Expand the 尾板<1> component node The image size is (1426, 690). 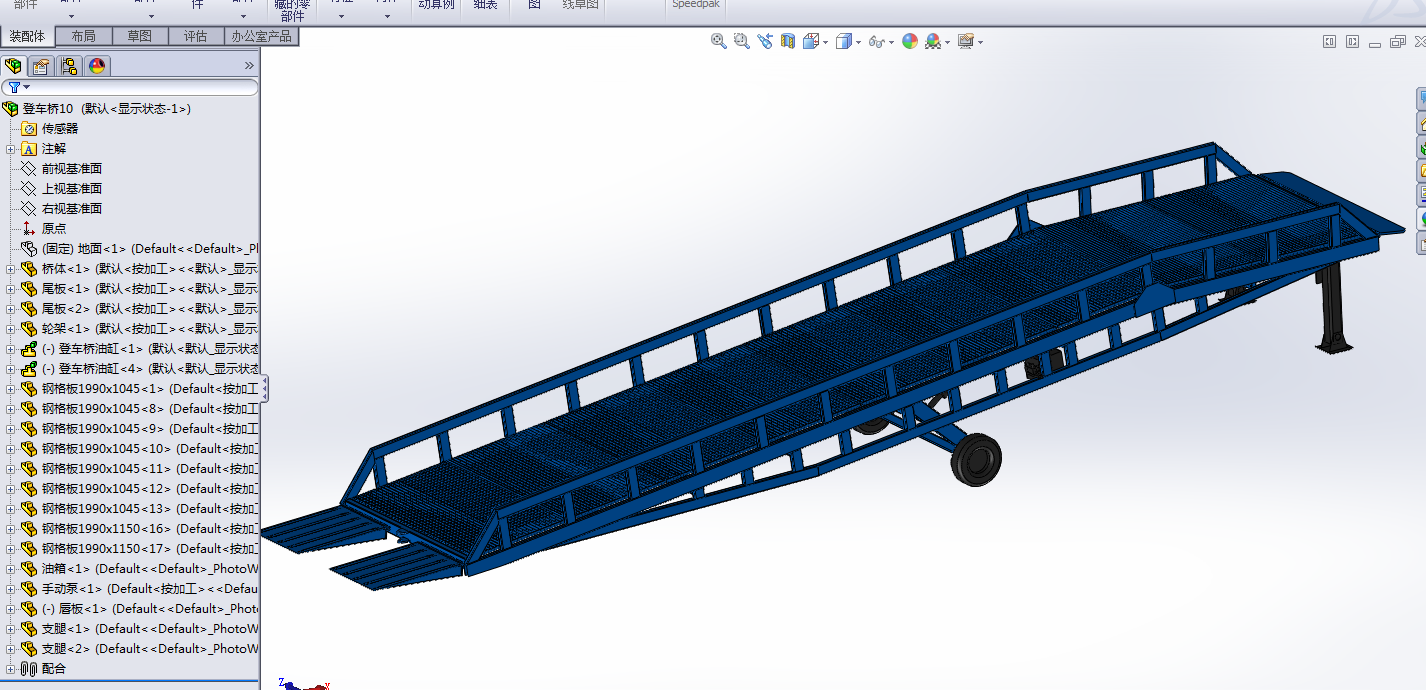pos(11,288)
